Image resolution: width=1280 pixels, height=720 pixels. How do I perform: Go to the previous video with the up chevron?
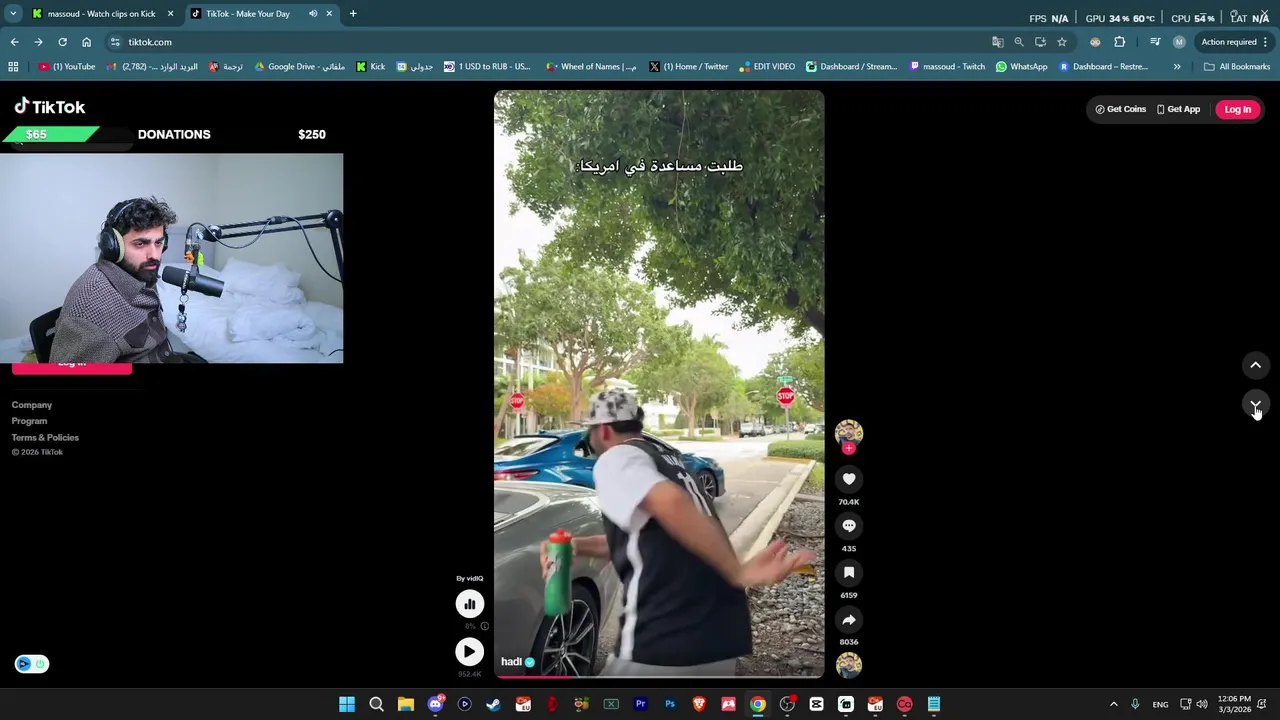1256,365
